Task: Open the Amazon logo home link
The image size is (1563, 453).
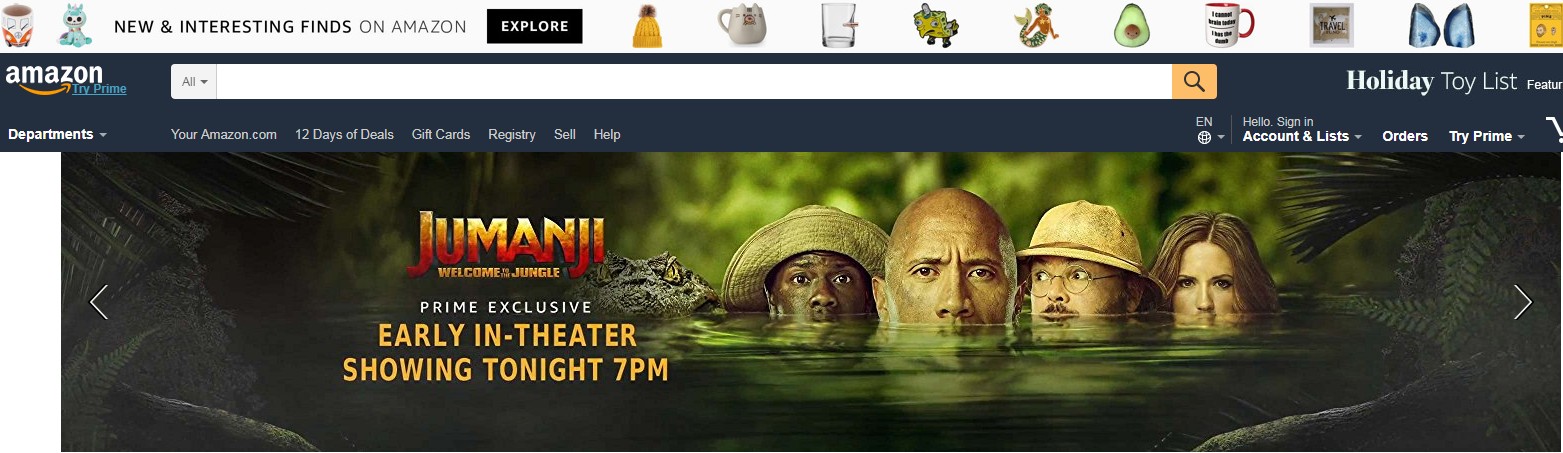Action: (x=54, y=79)
